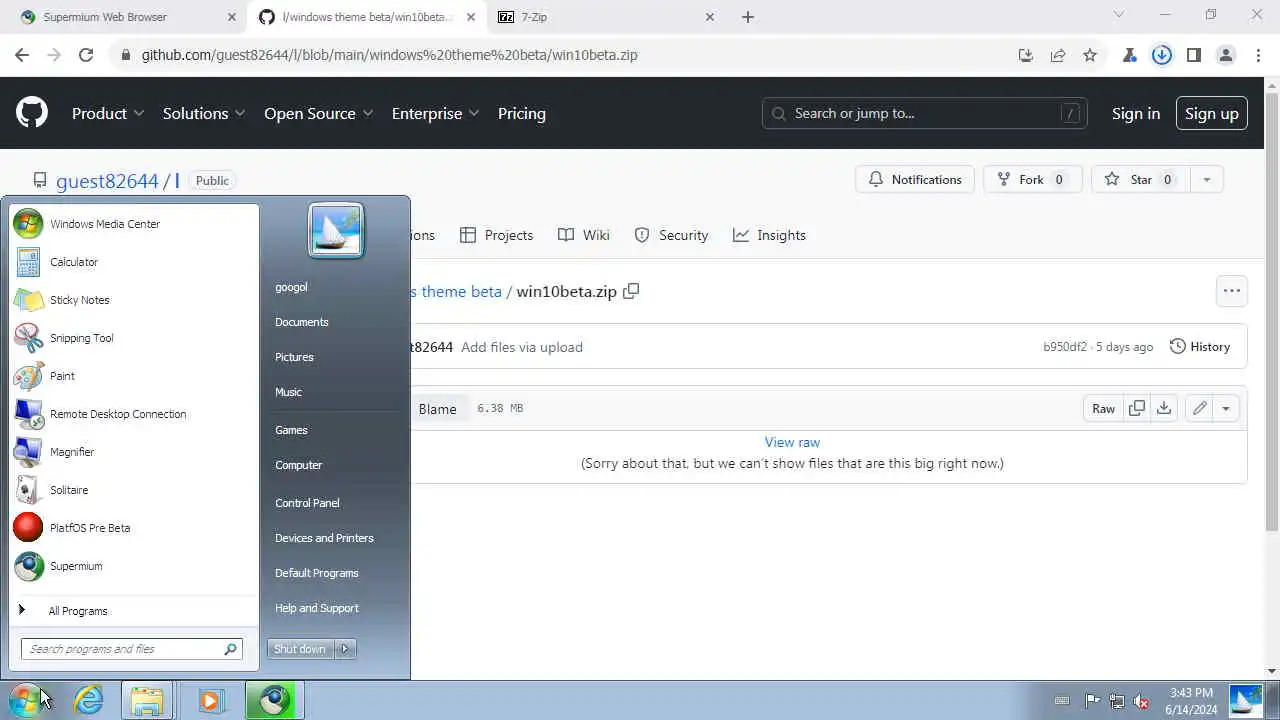The width and height of the screenshot is (1280, 720).
Task: Toggle the browser side panel icon
Action: point(1194,55)
